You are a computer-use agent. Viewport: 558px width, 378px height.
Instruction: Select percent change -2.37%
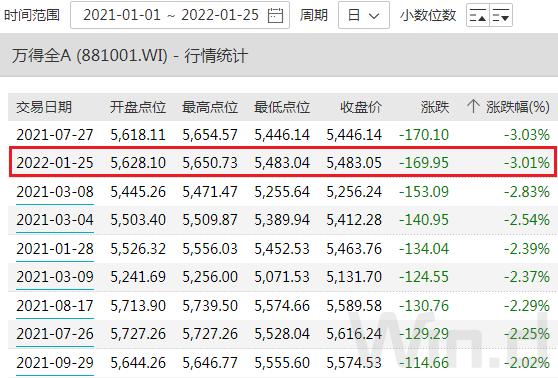[527, 277]
